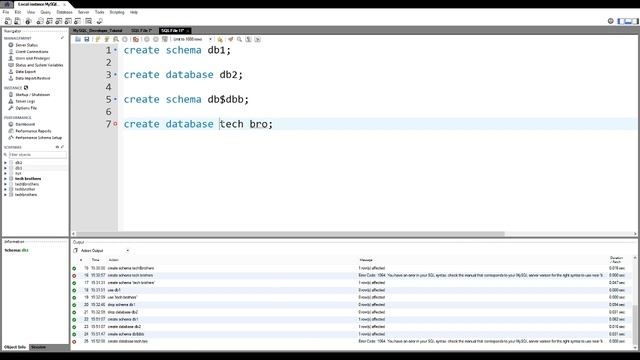Open Performance Reports
Screen dimensions: 640x360
pyautogui.click(x=33, y=131)
